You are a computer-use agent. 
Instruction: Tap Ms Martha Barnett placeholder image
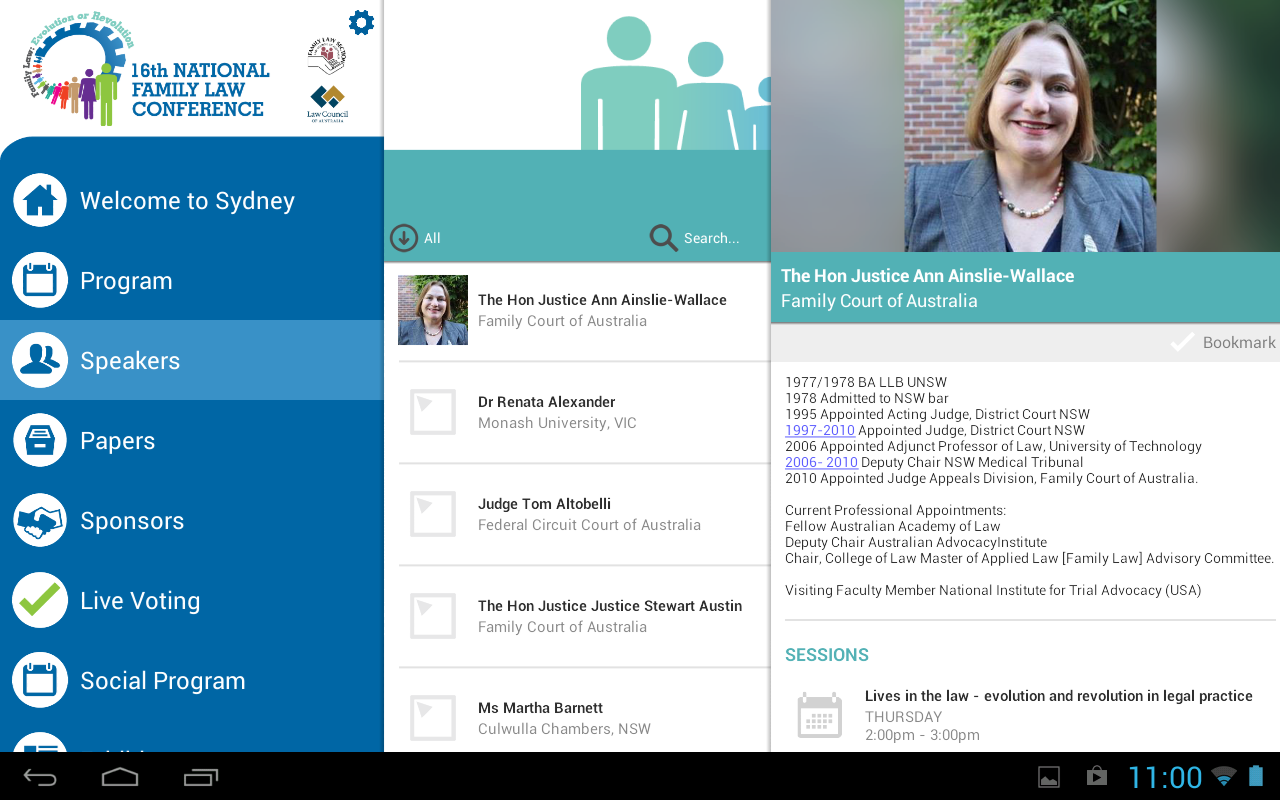coord(433,718)
